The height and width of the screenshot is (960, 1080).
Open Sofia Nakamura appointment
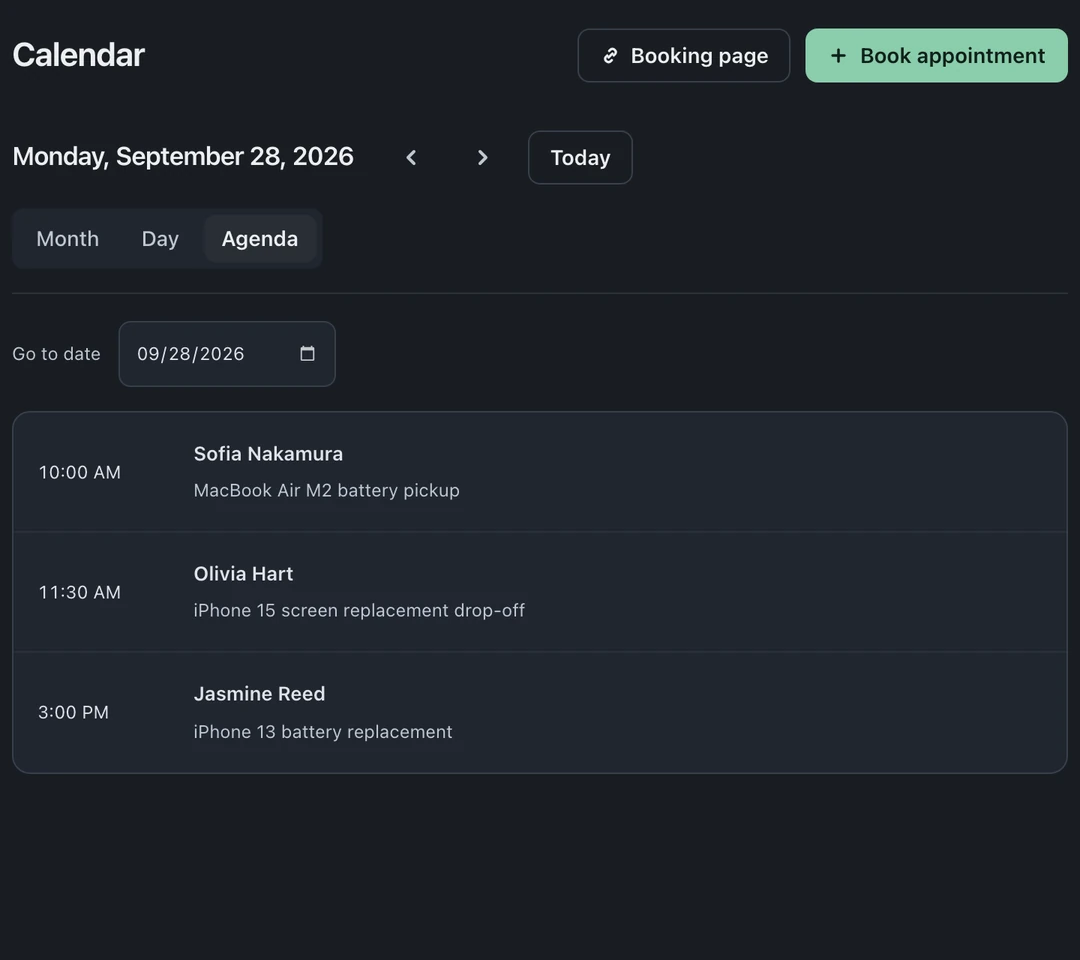click(540, 472)
